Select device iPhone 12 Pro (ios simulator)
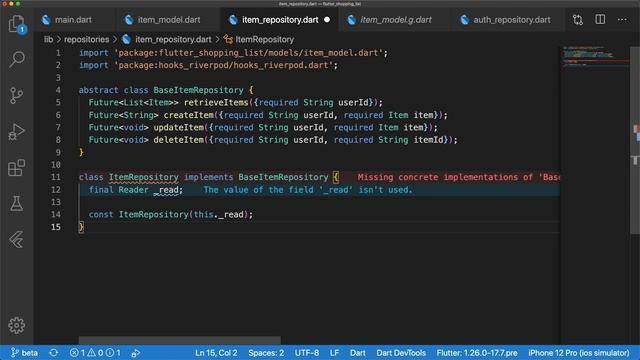Image resolution: width=640 pixels, height=360 pixels. coord(579,353)
